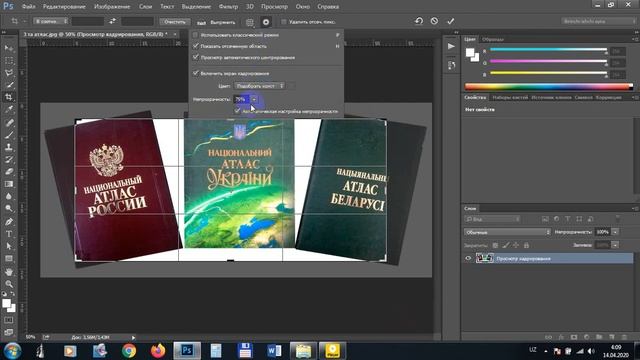
Task: Select the Horizontal Type tool
Action: tap(9, 234)
